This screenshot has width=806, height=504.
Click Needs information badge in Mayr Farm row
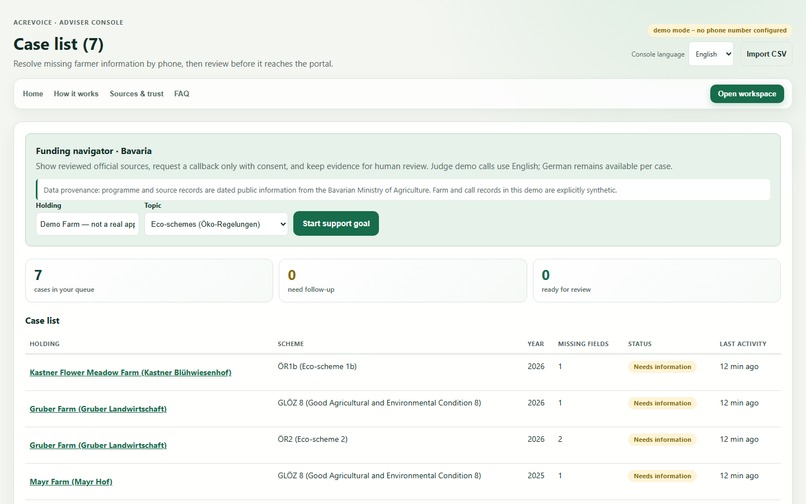coord(662,476)
